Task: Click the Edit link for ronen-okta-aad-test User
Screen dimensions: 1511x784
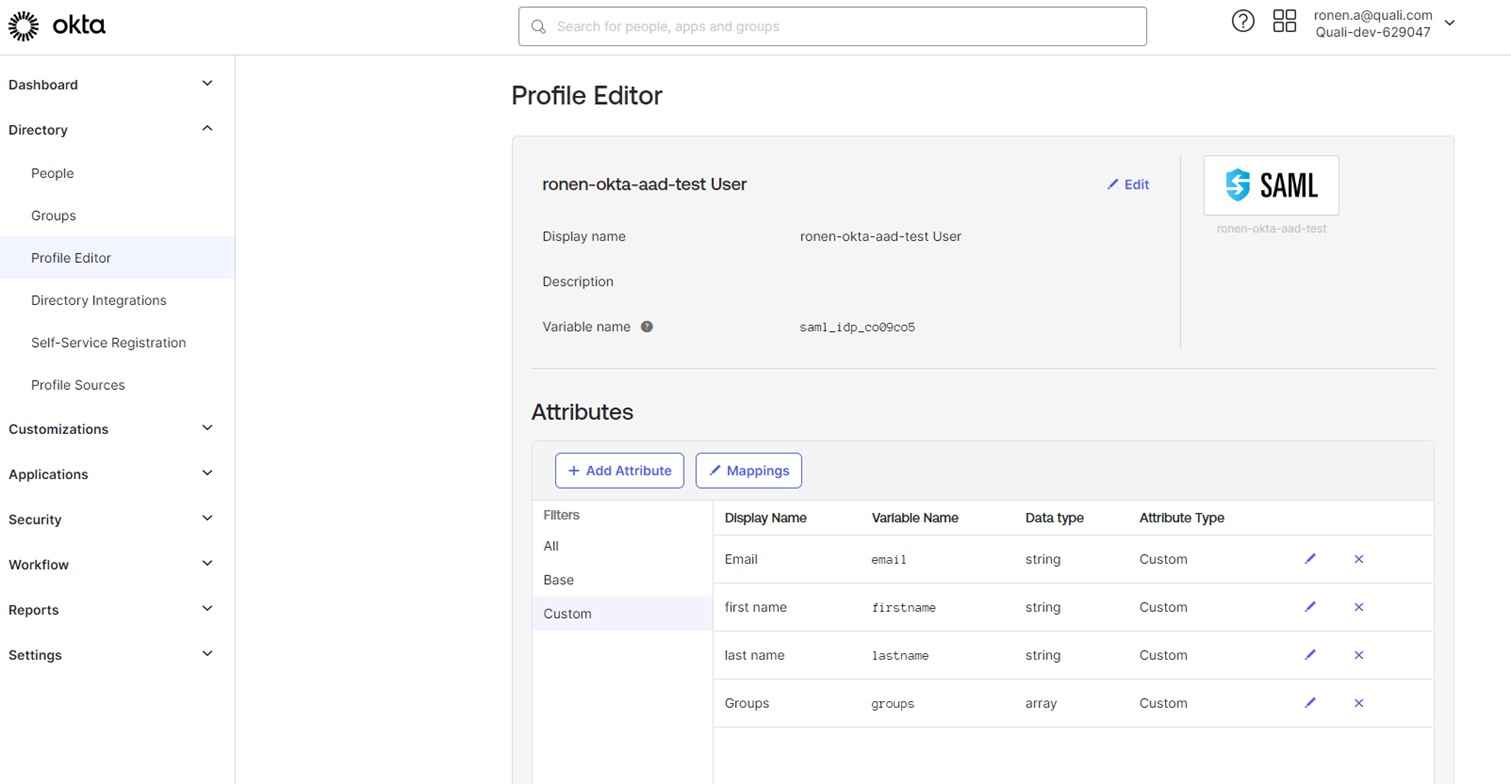Action: [x=1127, y=185]
